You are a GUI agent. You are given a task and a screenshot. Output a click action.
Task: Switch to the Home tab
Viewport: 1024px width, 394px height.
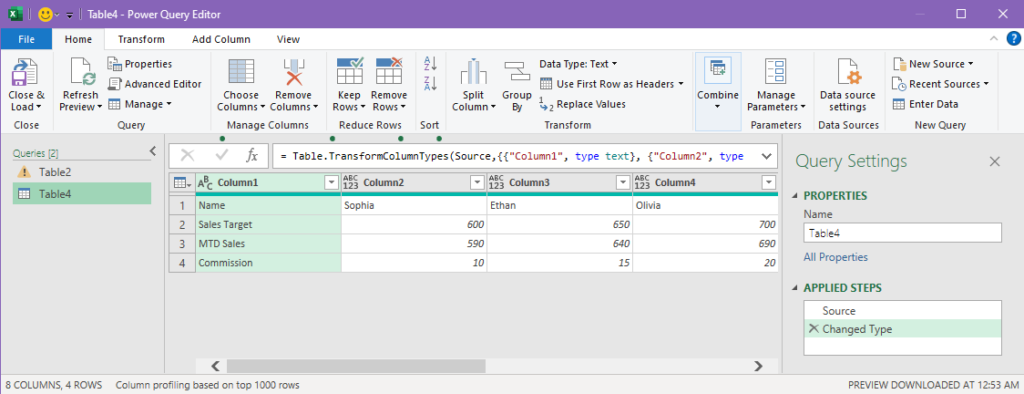78,39
